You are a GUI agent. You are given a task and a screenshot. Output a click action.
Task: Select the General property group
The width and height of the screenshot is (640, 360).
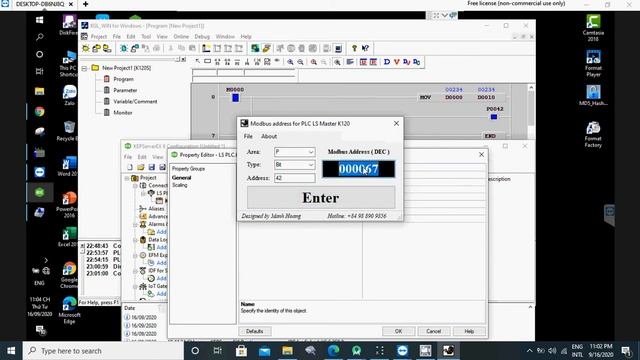point(181,178)
